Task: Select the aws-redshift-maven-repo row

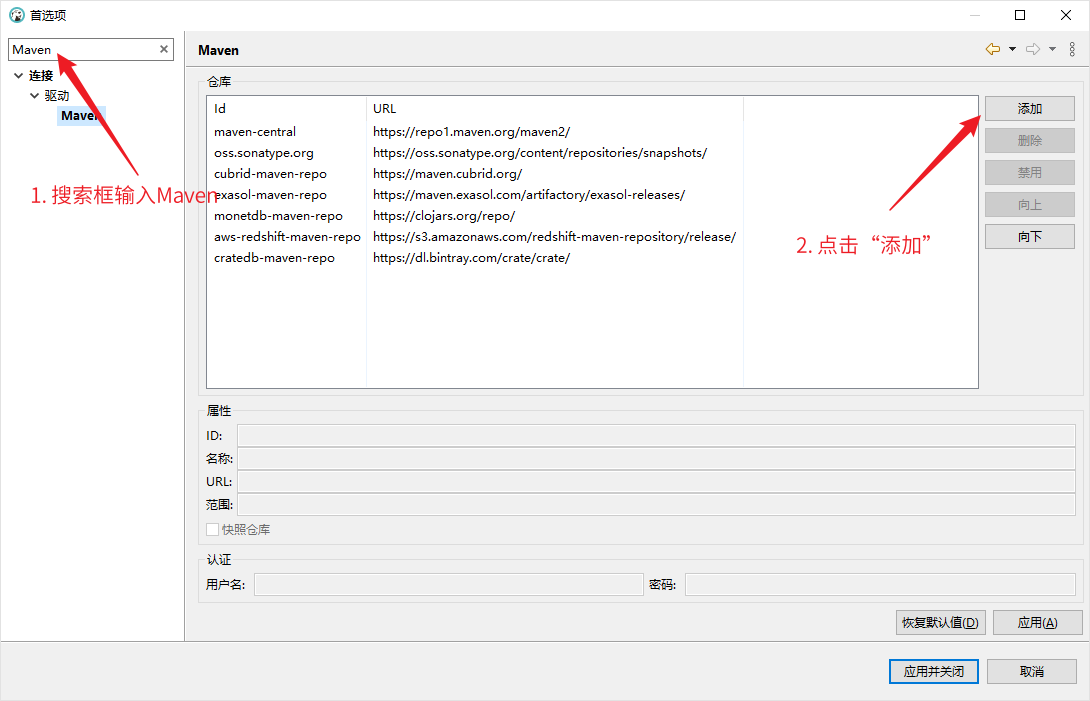Action: point(287,237)
